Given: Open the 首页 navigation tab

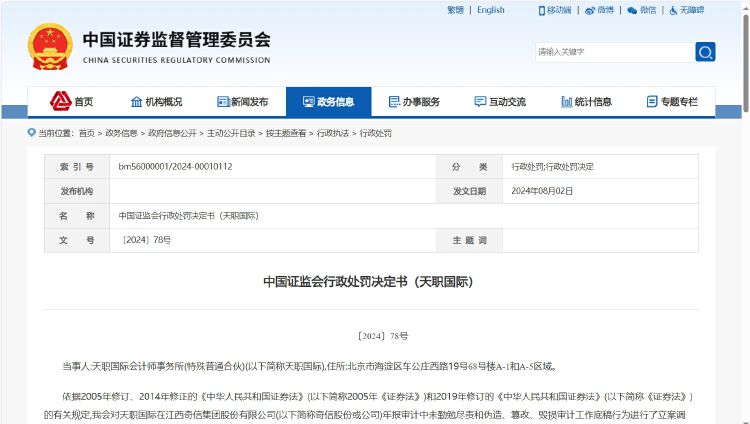Looking at the screenshot, I should coord(71,101).
